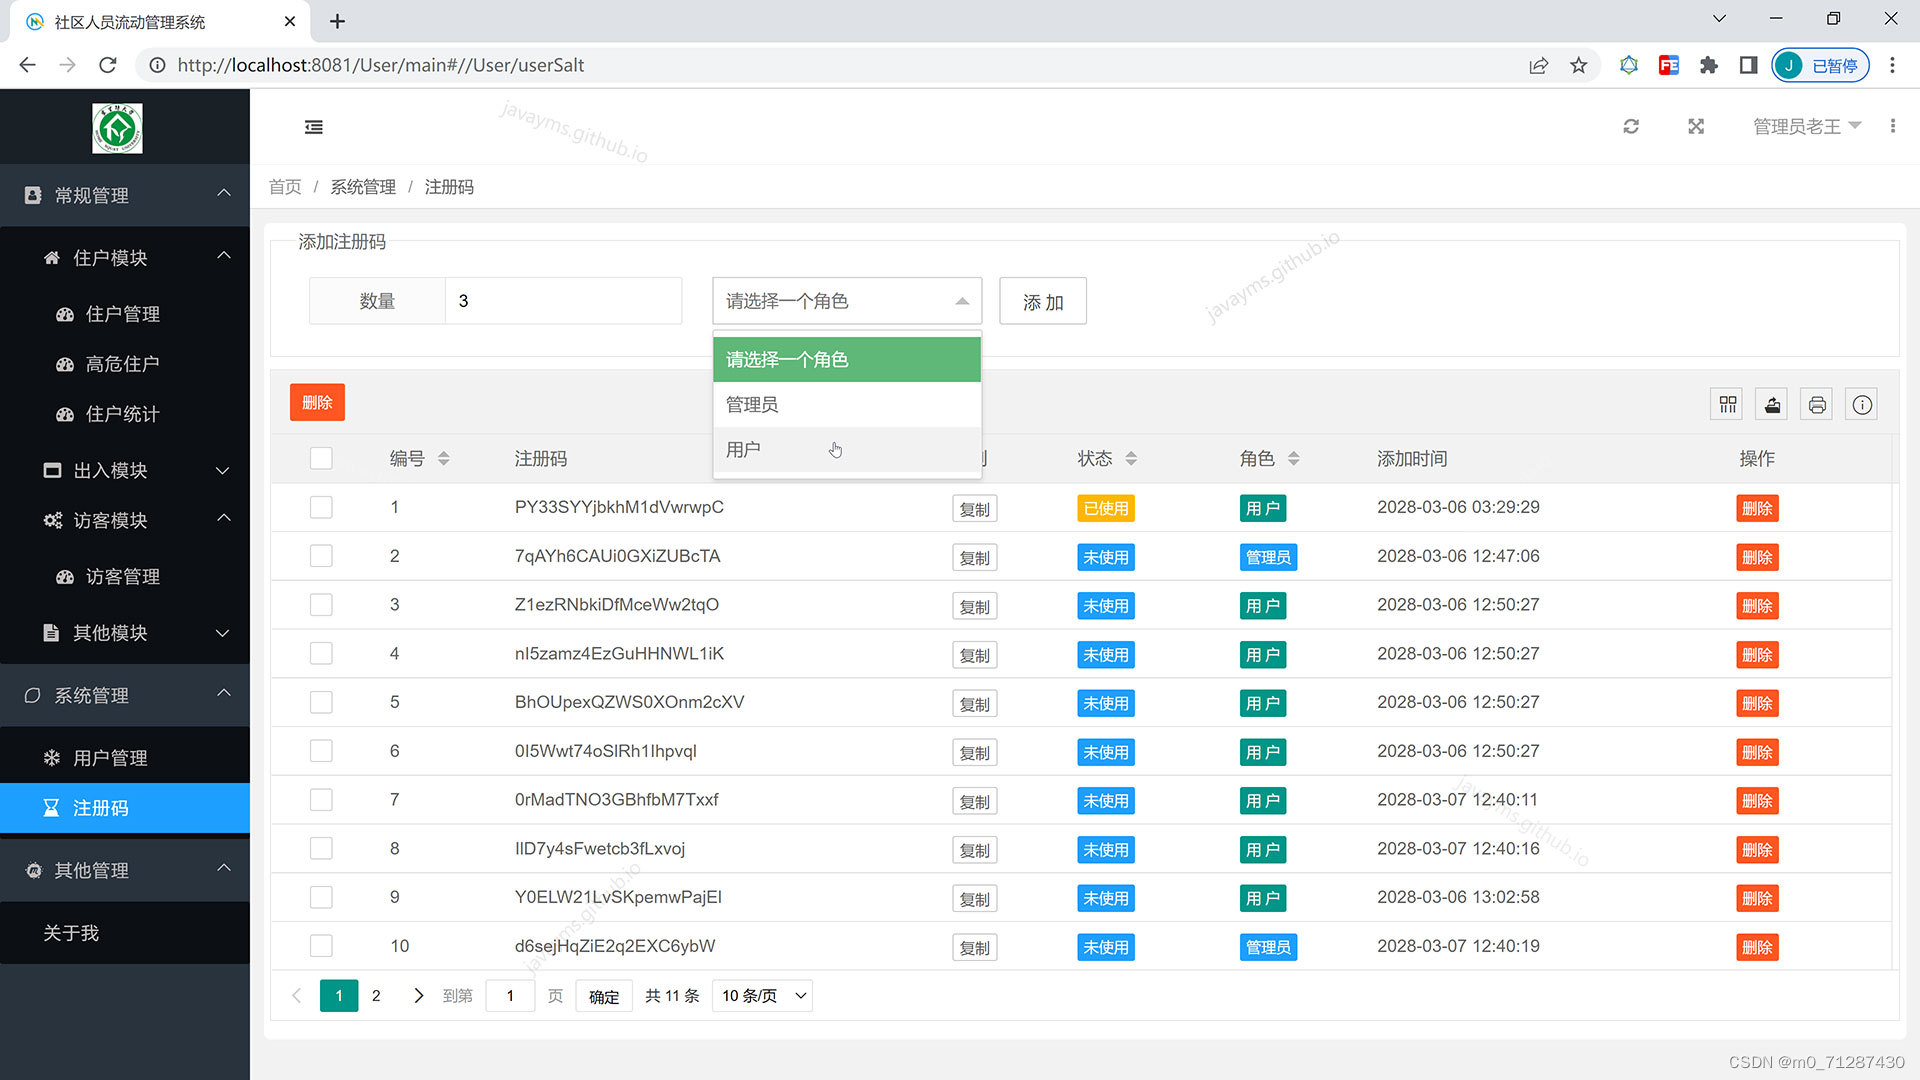Click the refresh icon in header
This screenshot has height=1080, width=1920.
[x=1631, y=127]
